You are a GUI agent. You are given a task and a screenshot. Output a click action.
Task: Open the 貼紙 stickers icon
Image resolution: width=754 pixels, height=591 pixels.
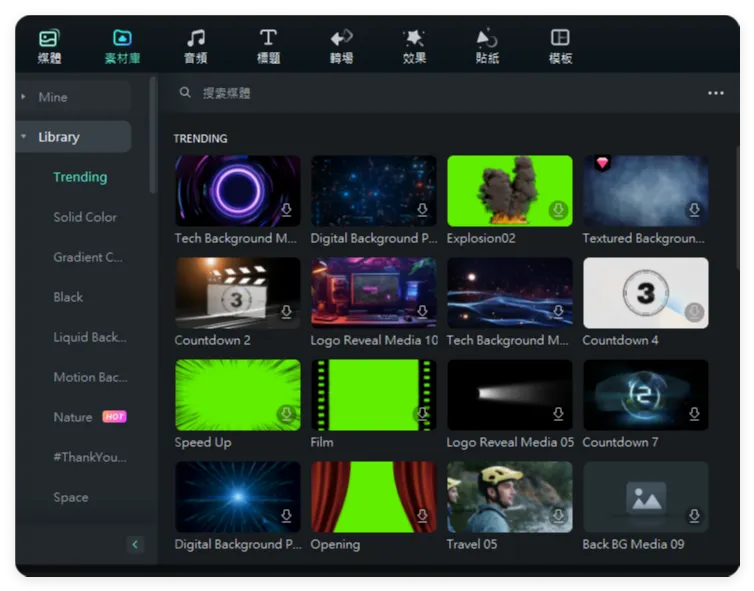click(x=487, y=39)
